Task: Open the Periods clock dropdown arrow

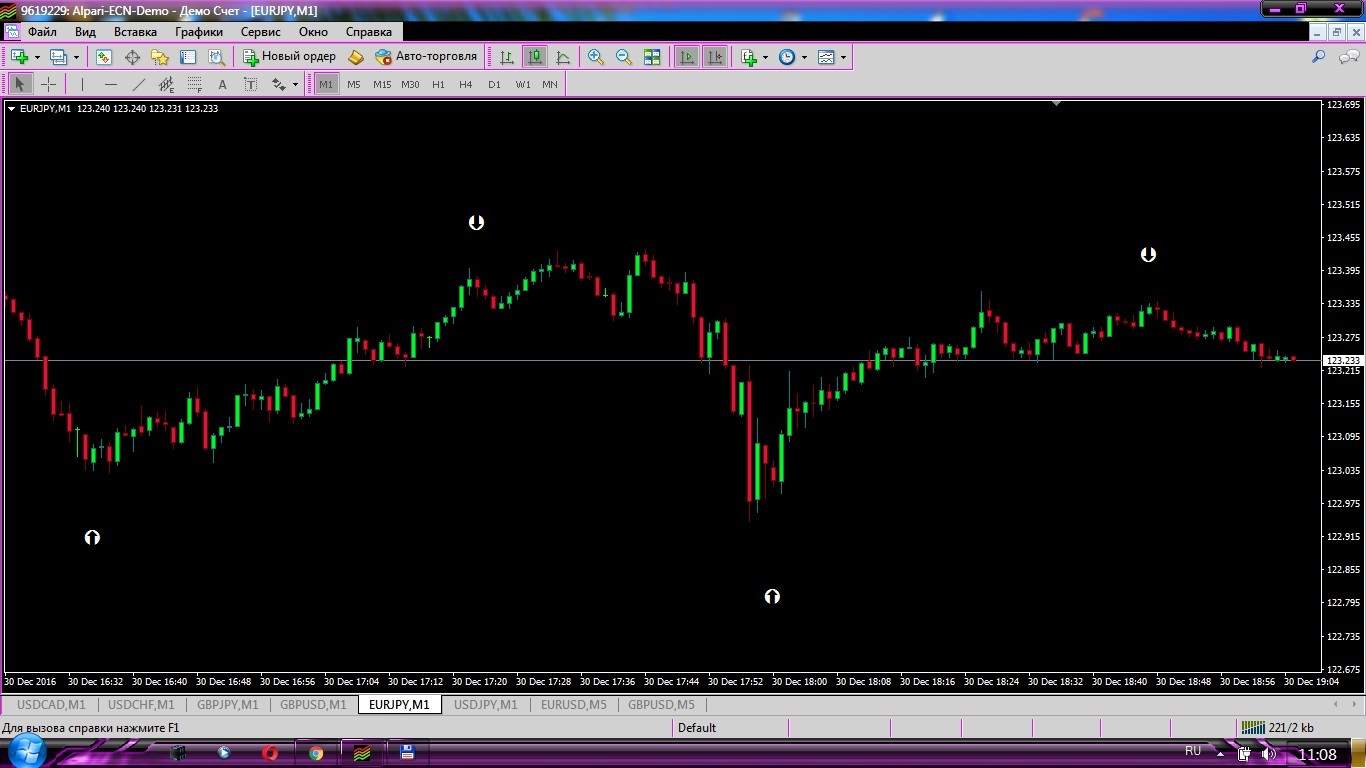Action: click(804, 57)
